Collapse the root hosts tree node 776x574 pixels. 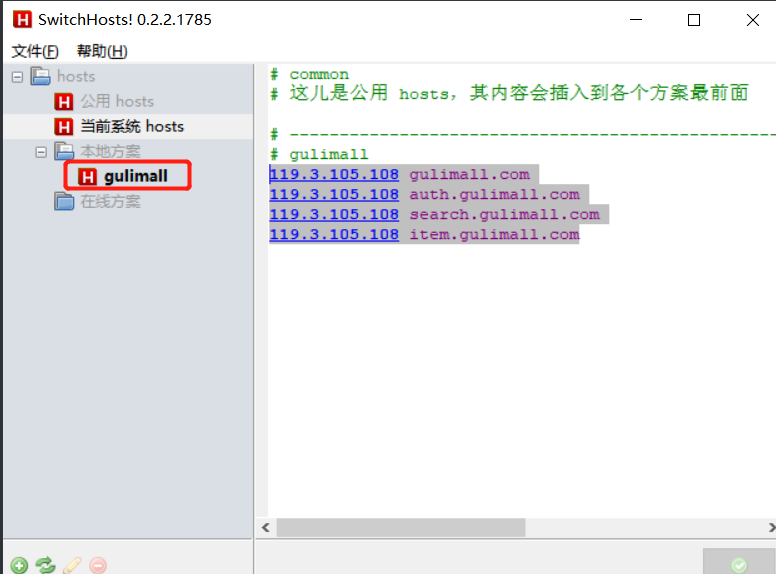pyautogui.click(x=17, y=77)
